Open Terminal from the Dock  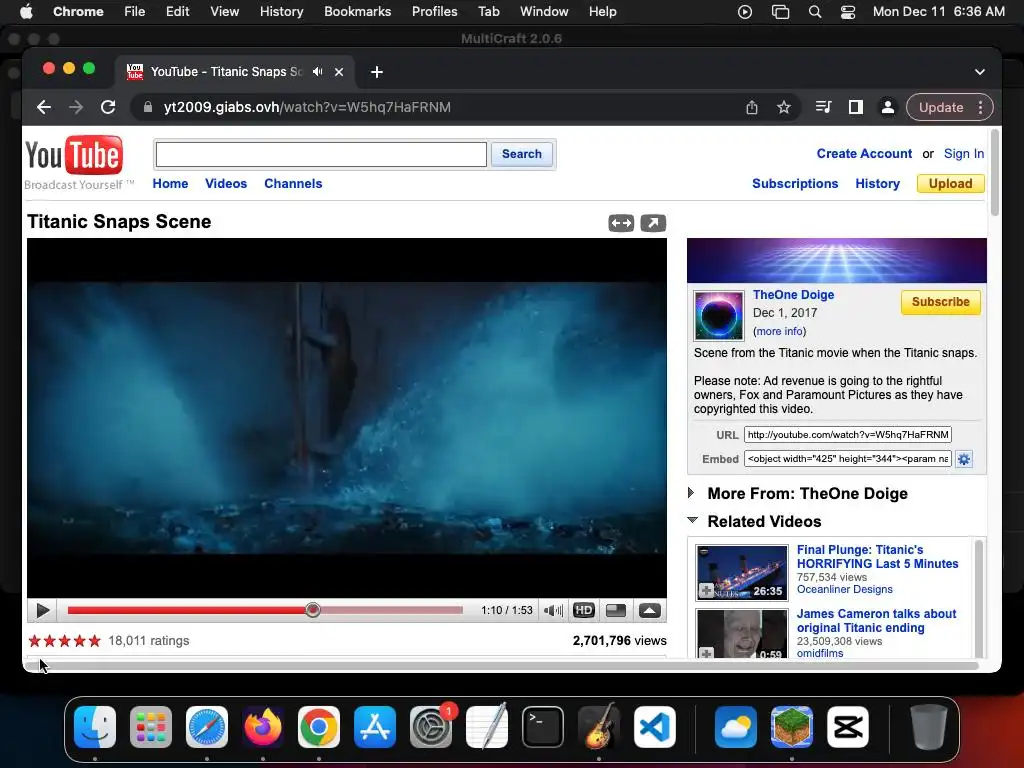pyautogui.click(x=543, y=727)
